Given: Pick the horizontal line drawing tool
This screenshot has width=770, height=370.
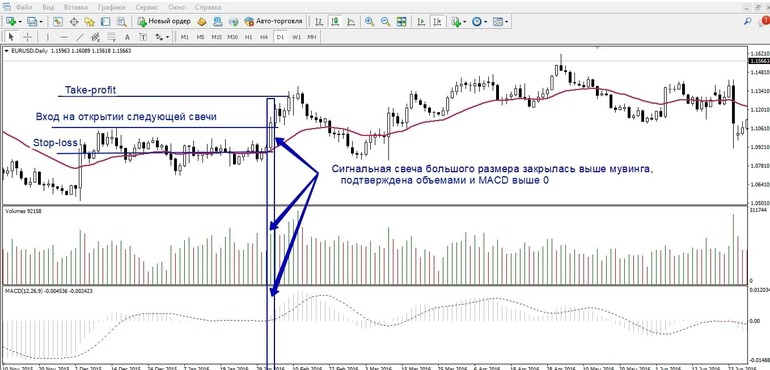Looking at the screenshot, I should tap(64, 37).
